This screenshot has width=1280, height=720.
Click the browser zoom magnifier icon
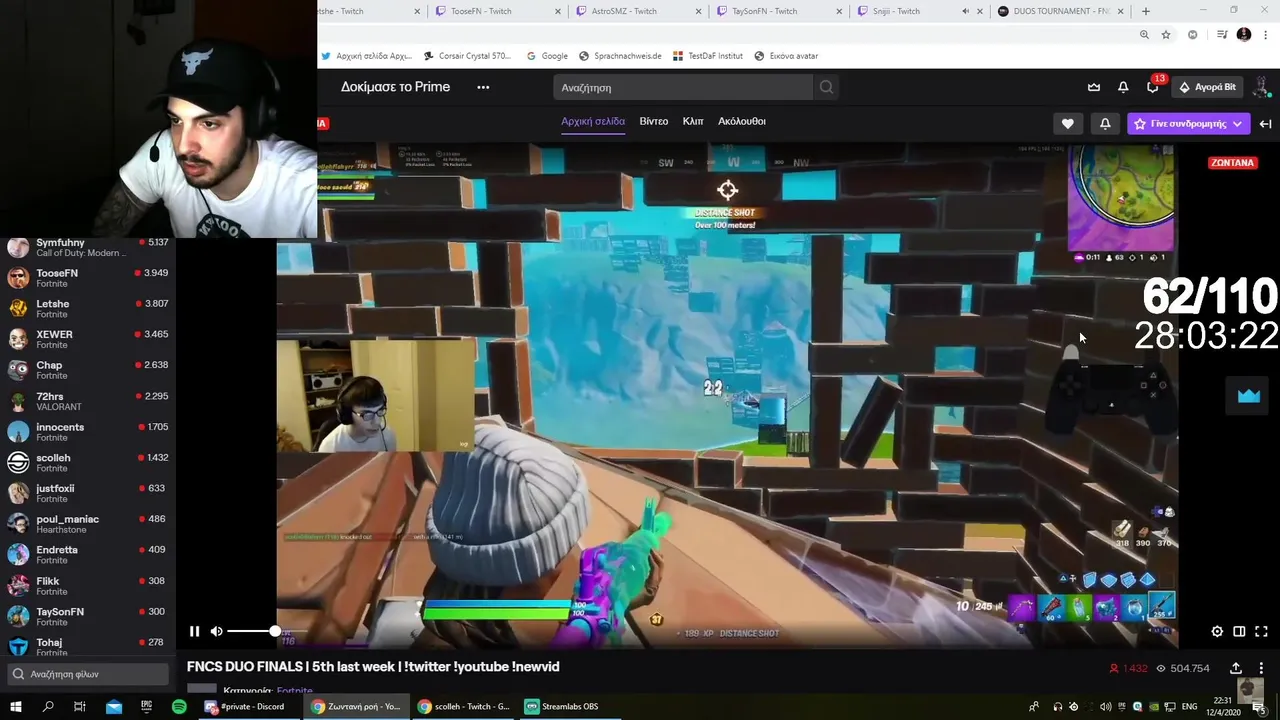[1144, 35]
